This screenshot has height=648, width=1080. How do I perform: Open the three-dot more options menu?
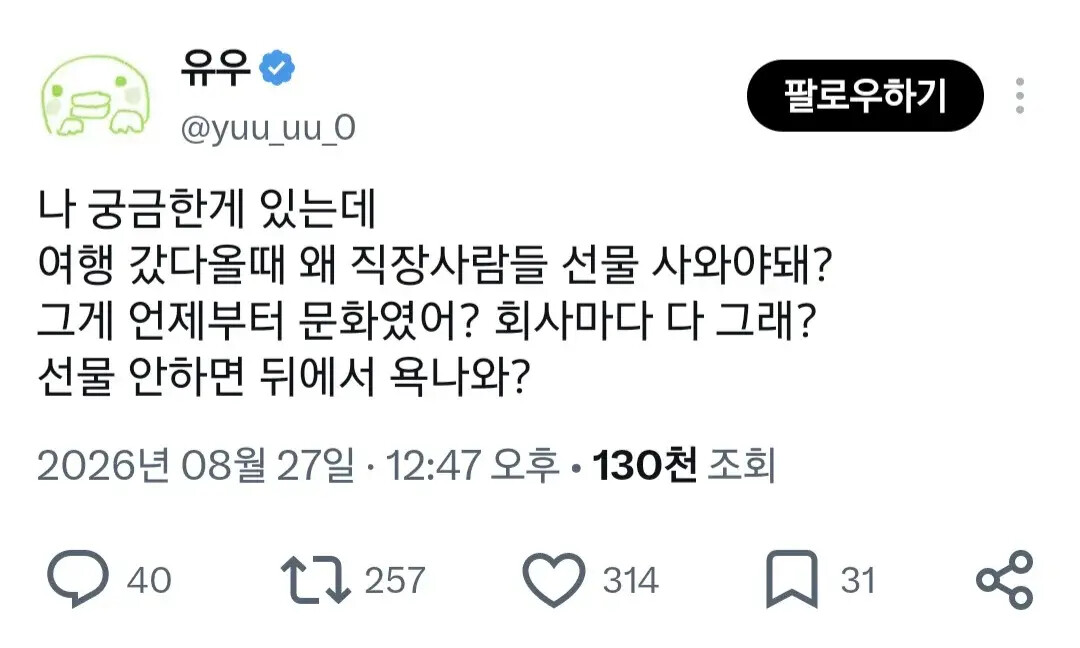1020,96
